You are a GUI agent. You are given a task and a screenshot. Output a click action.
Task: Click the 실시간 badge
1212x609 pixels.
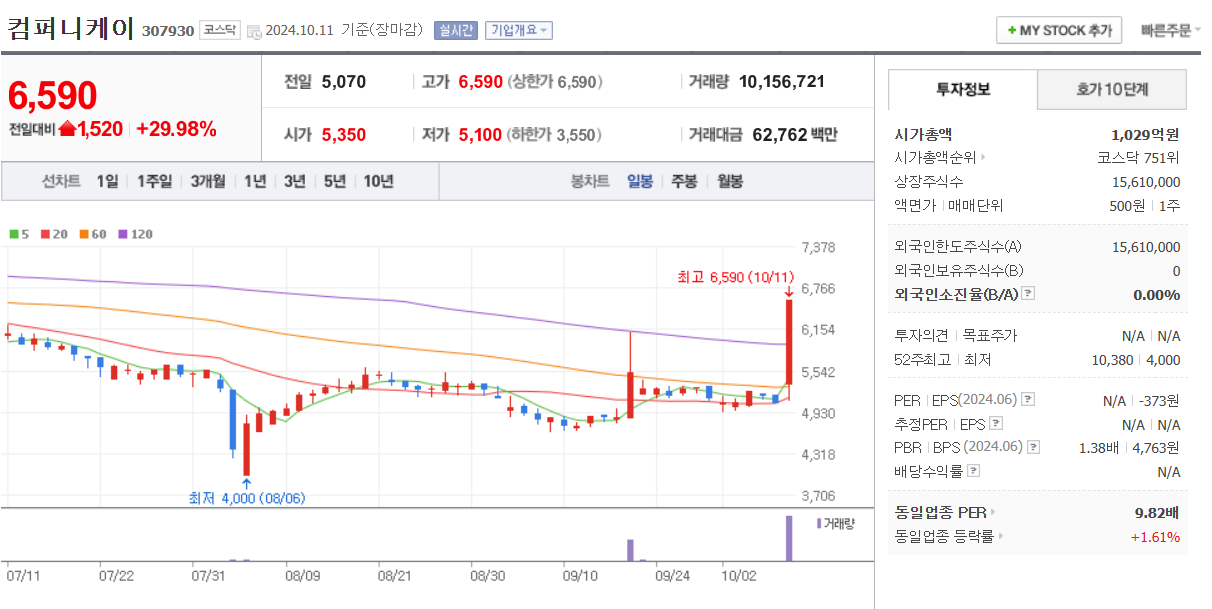(x=457, y=30)
